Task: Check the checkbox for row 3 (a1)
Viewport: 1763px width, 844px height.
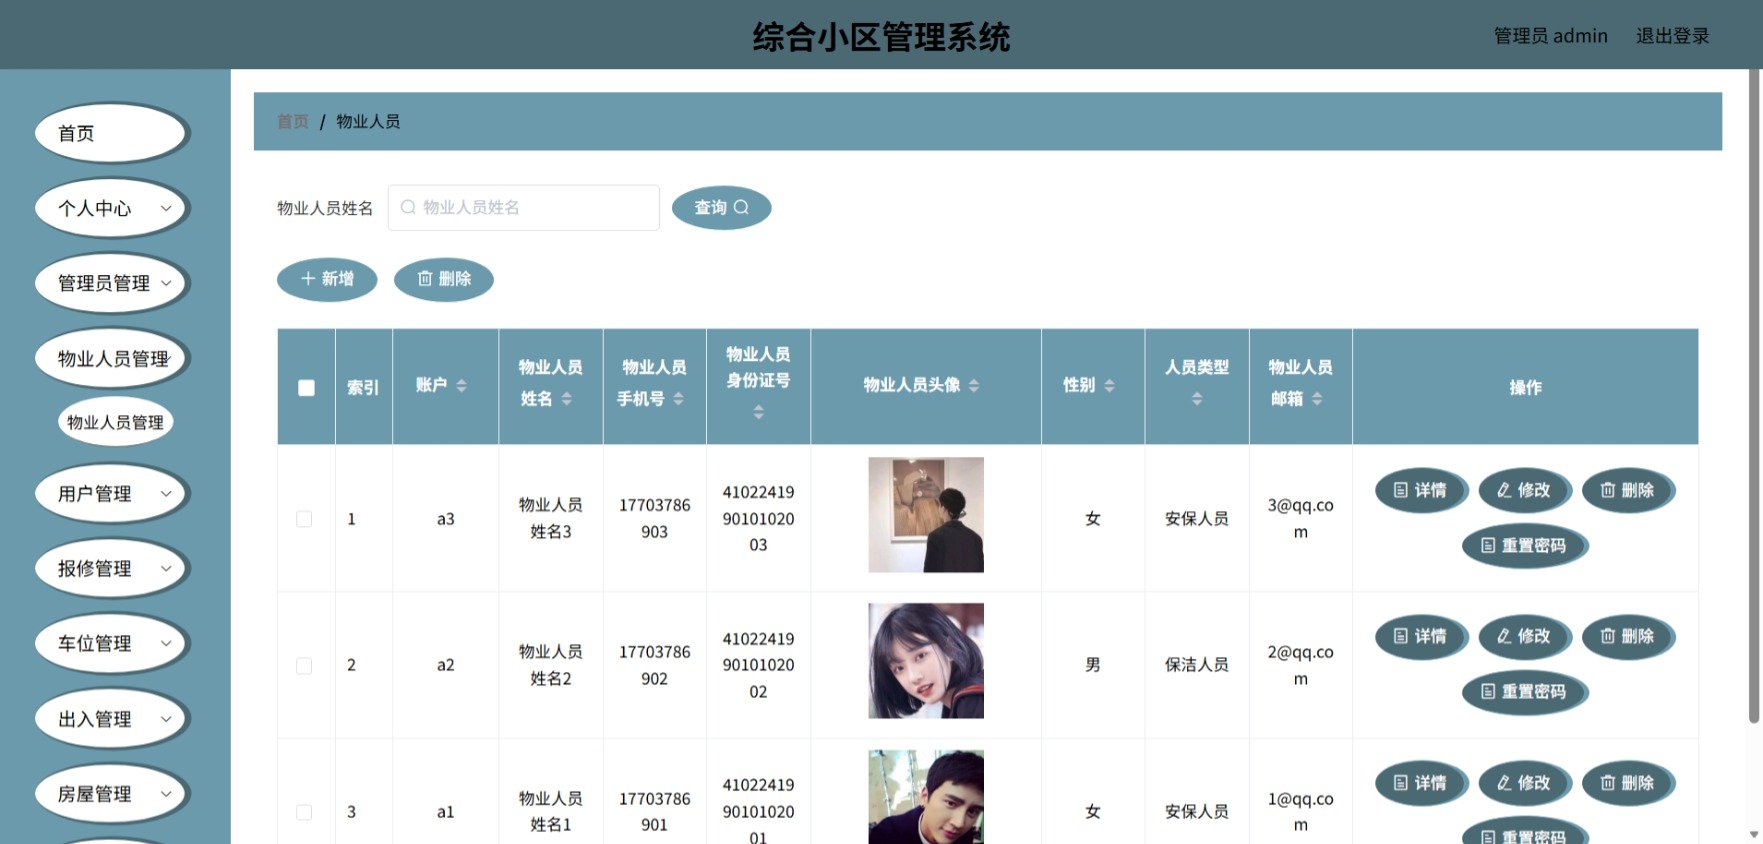Action: click(x=304, y=812)
